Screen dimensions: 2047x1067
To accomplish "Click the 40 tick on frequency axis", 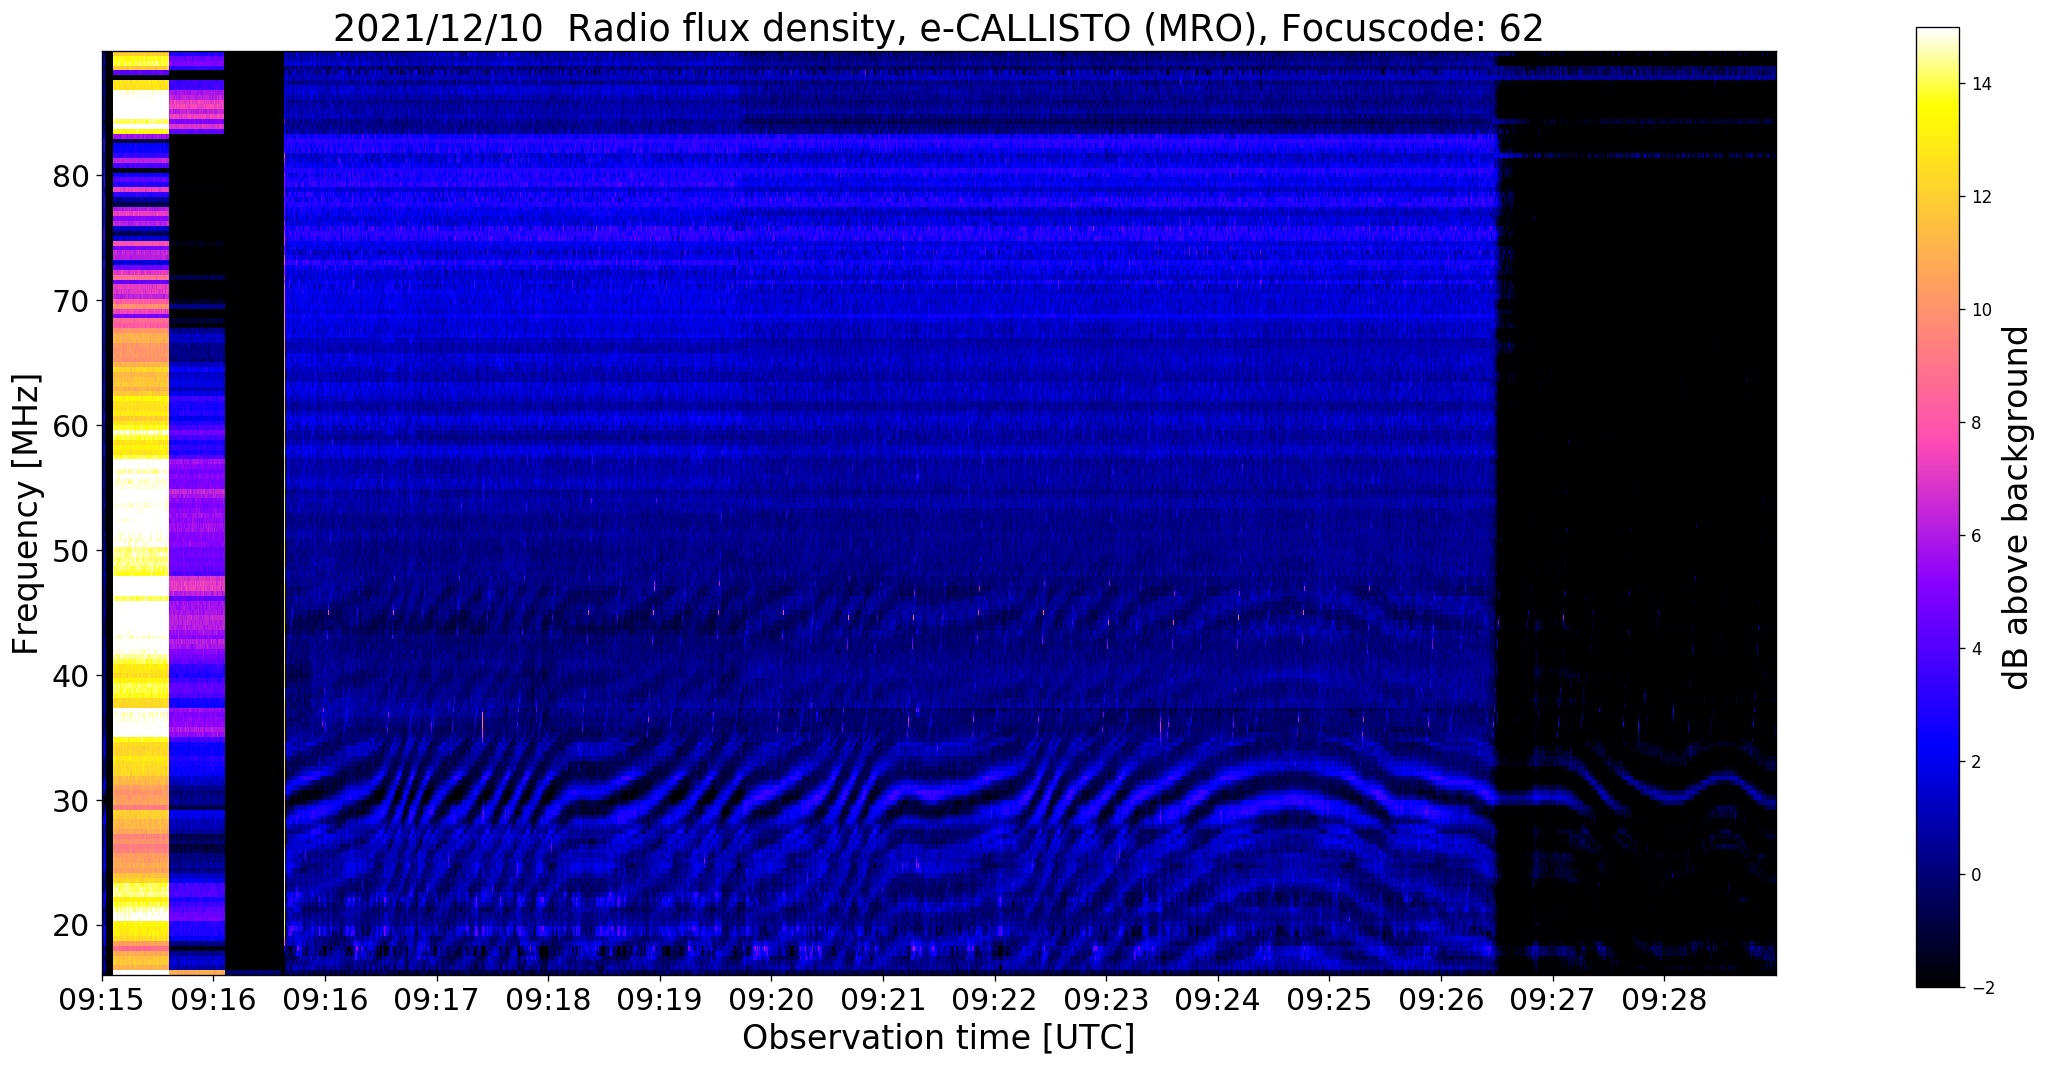I will 71,676.
